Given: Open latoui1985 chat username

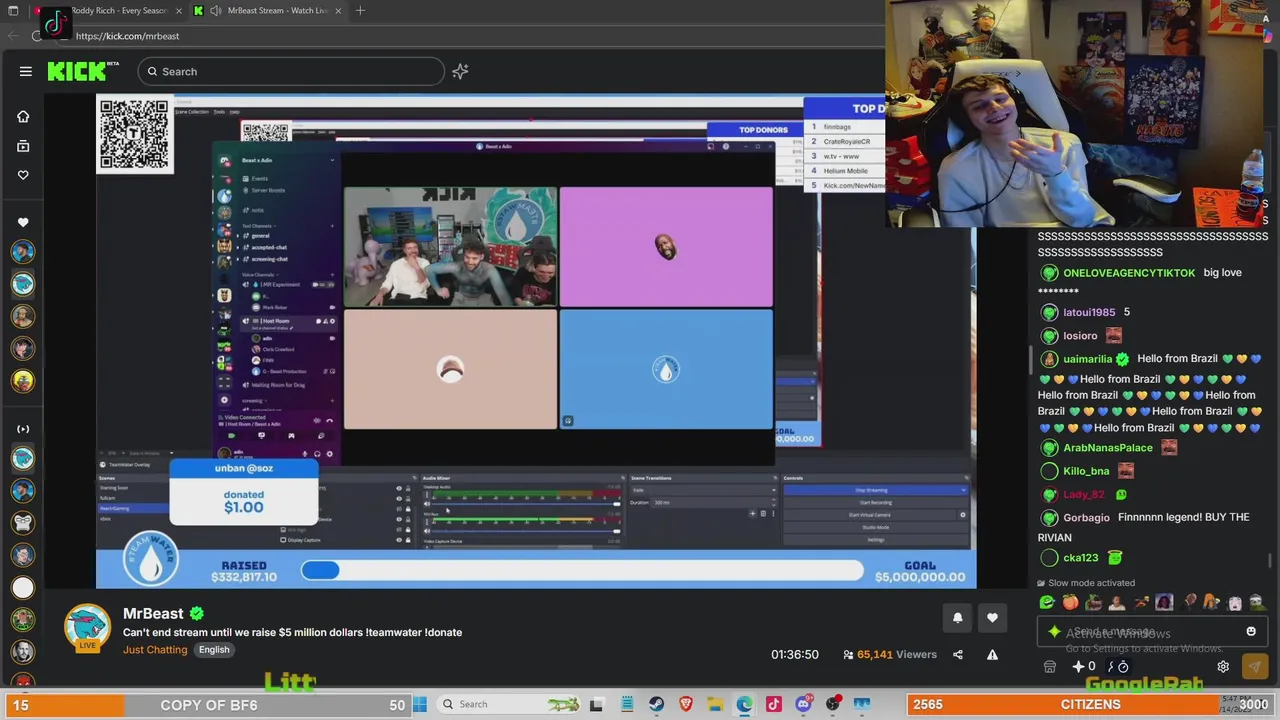Looking at the screenshot, I should [1089, 312].
